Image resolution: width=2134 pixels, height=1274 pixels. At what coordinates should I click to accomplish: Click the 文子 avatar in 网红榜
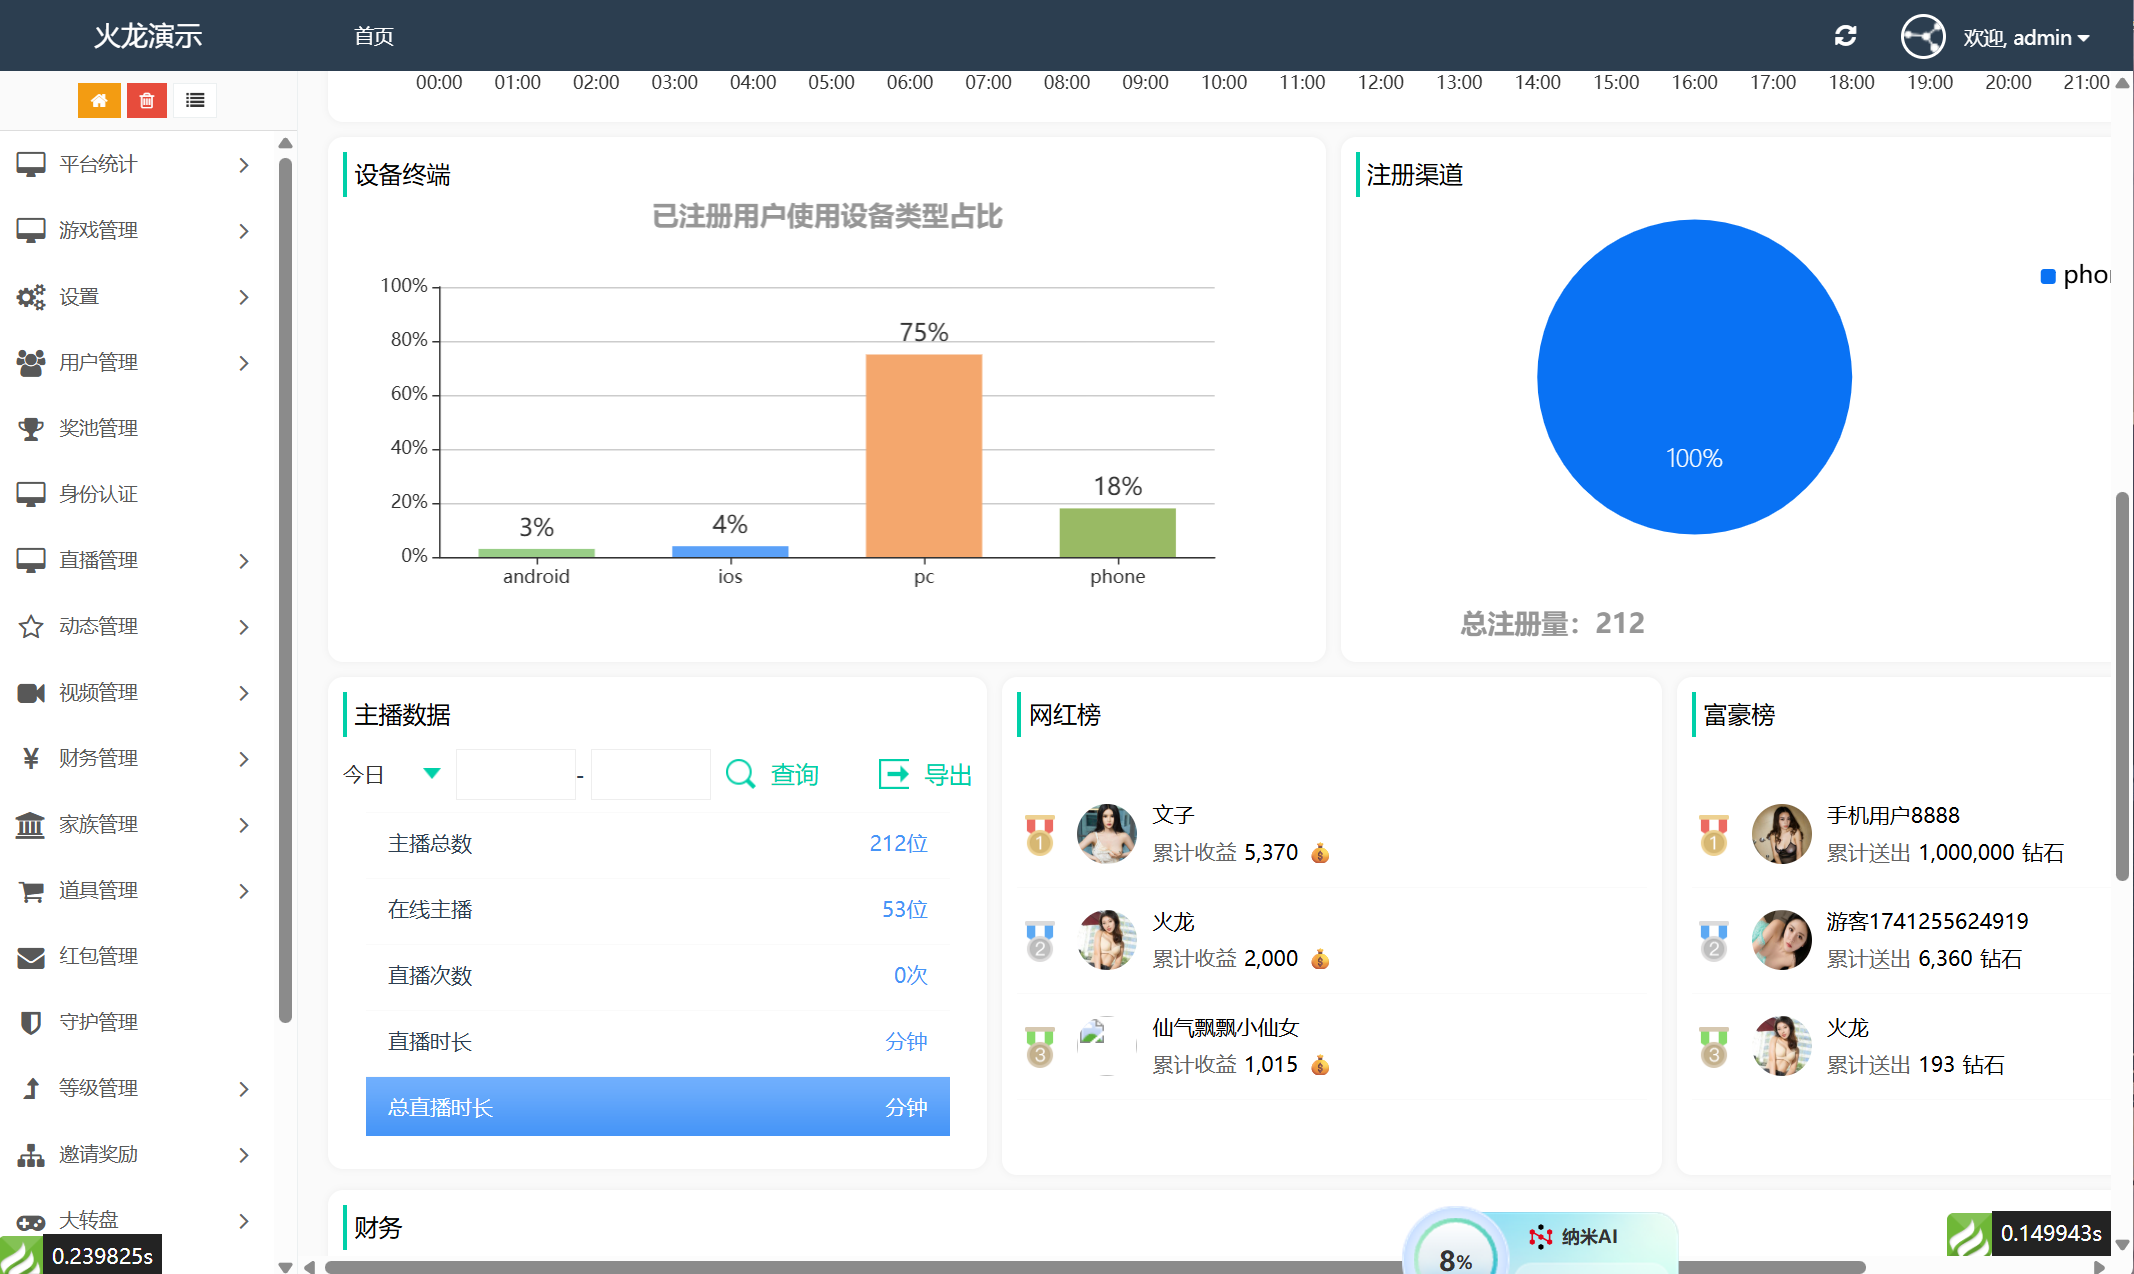[1106, 833]
